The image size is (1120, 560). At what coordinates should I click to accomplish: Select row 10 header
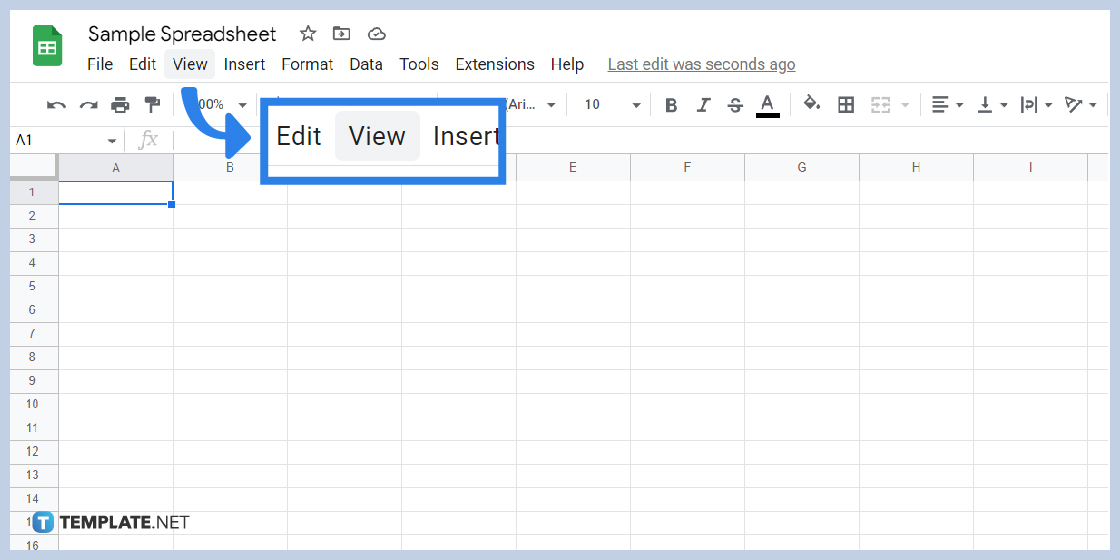[x=34, y=404]
